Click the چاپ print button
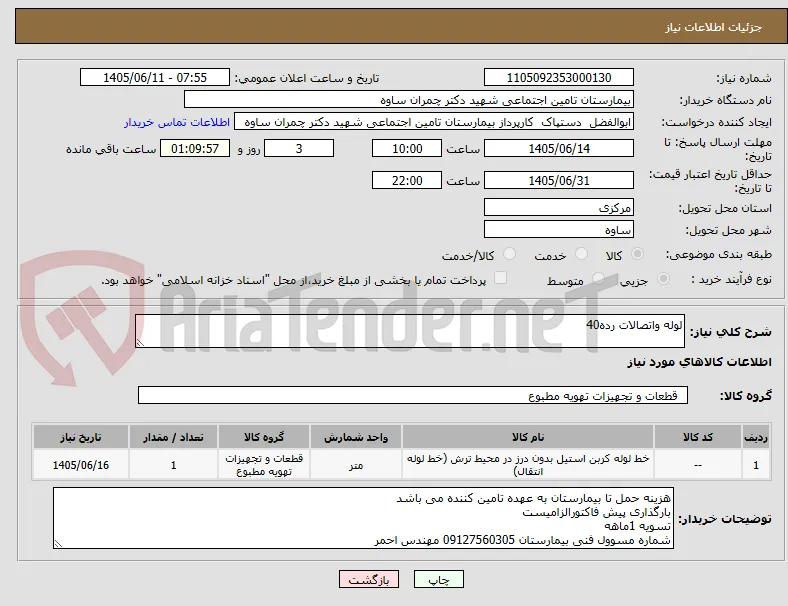Viewport: 788px width, 606px height. click(x=439, y=579)
